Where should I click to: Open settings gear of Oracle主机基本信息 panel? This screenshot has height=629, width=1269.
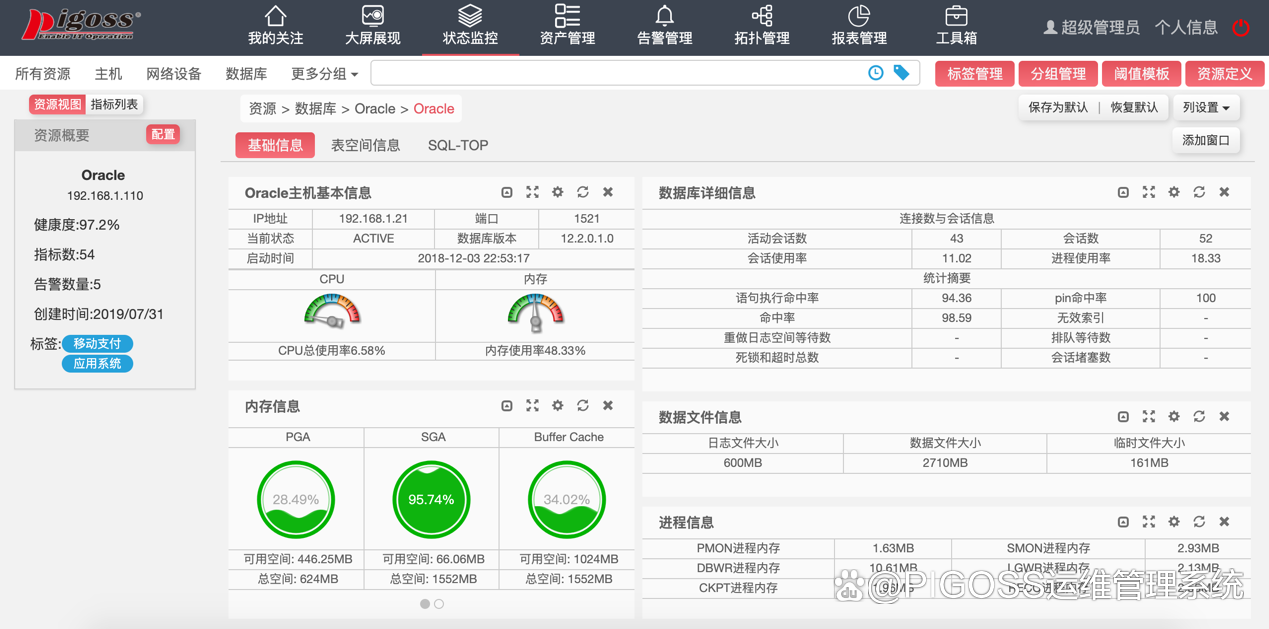[x=557, y=192]
